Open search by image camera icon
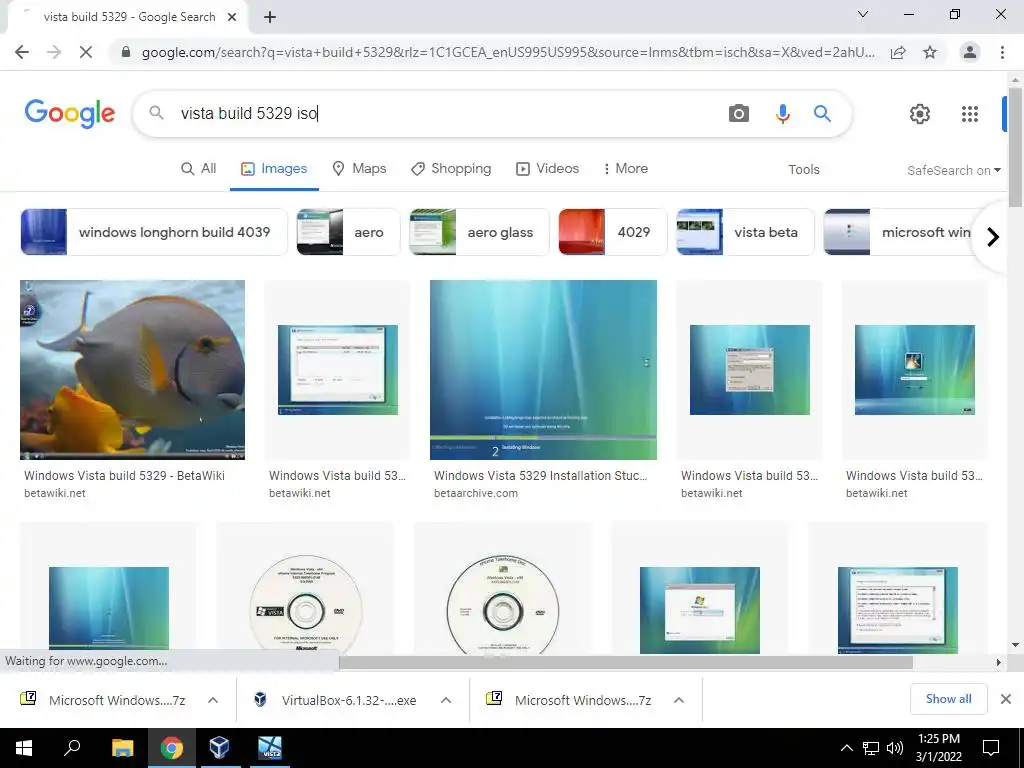Image resolution: width=1024 pixels, height=768 pixels. click(739, 114)
